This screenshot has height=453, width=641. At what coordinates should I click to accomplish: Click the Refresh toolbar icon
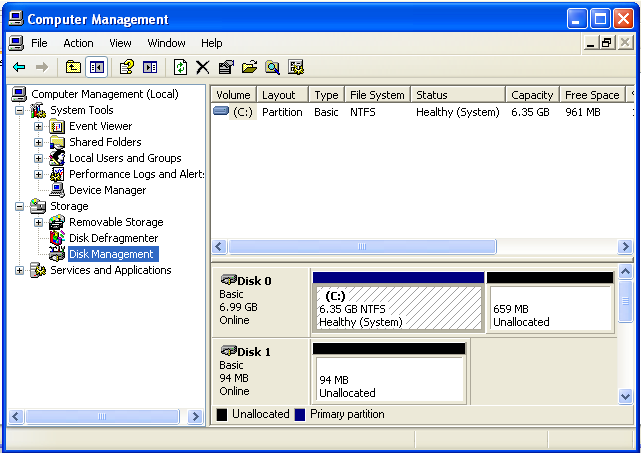pyautogui.click(x=180, y=67)
